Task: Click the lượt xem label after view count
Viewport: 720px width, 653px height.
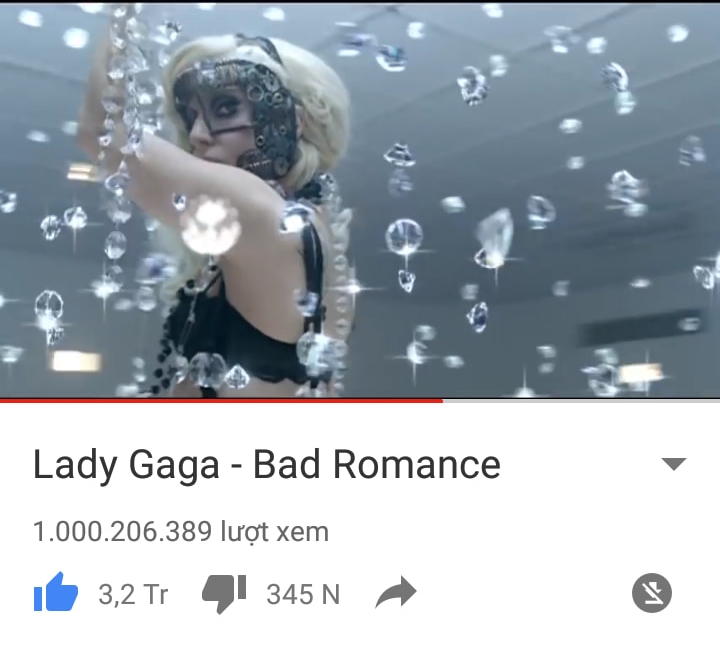Action: (x=275, y=533)
